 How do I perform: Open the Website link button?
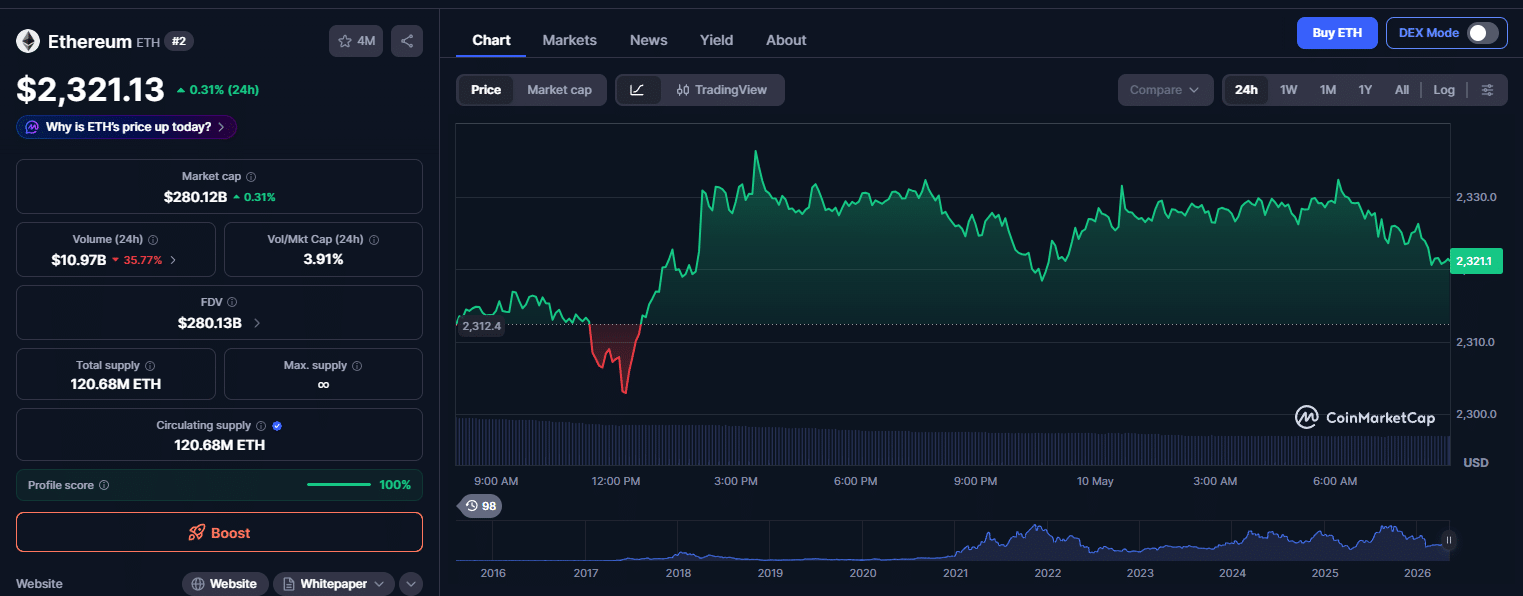[224, 584]
